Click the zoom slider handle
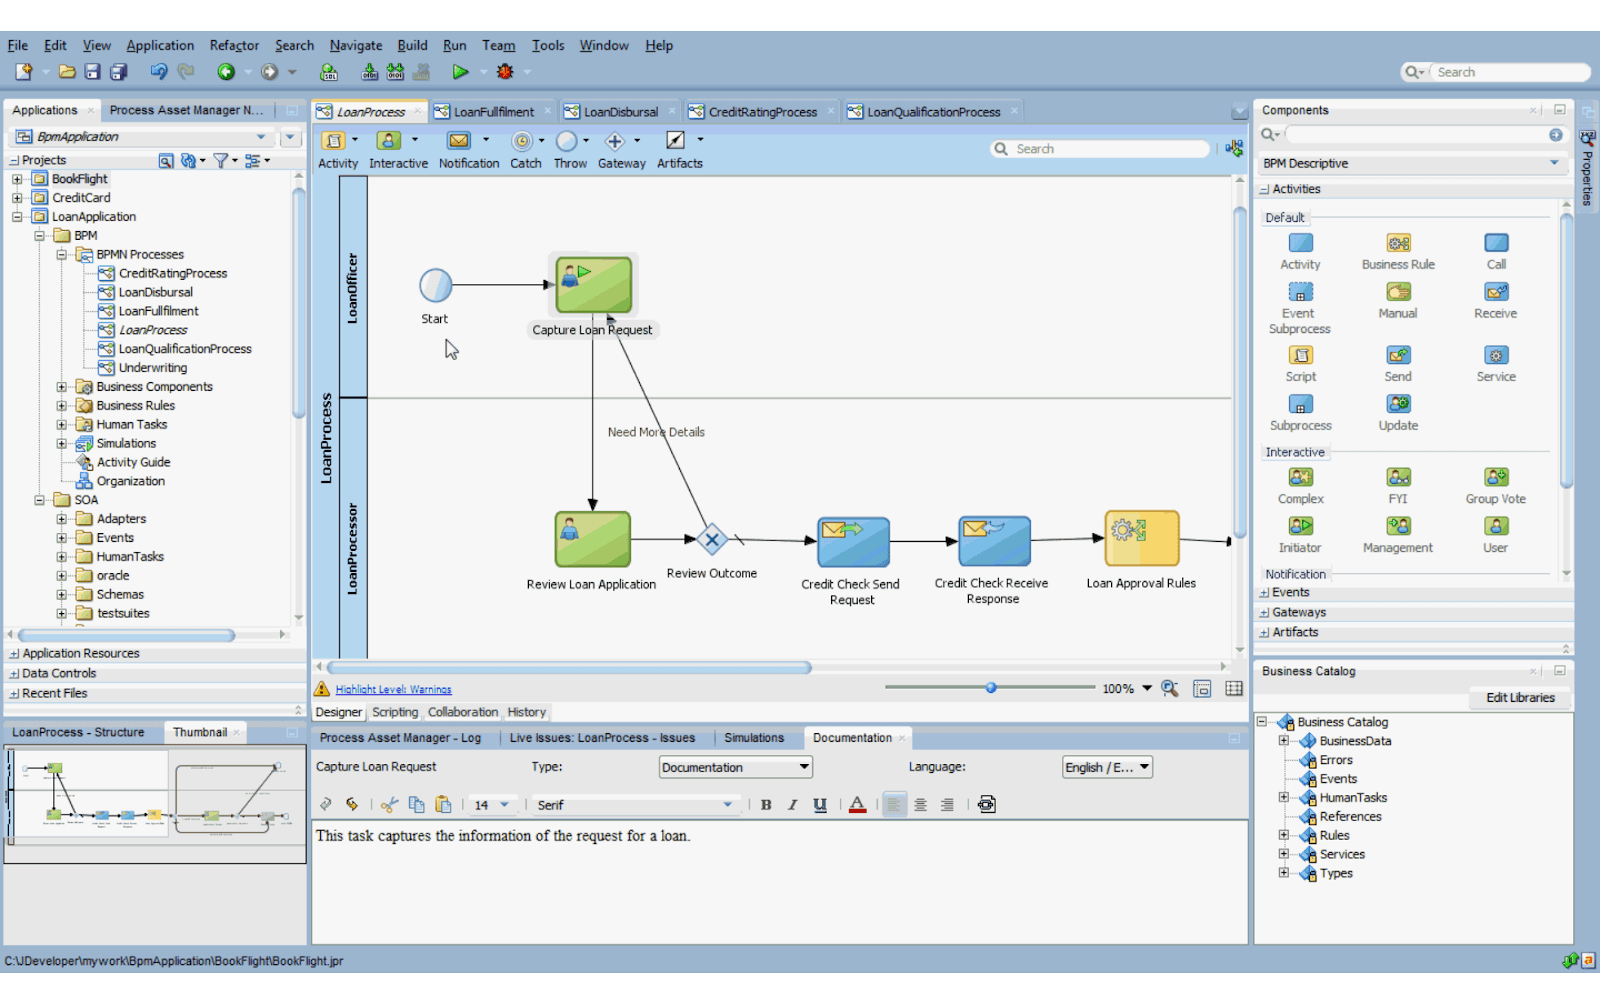Image resolution: width=1600 pixels, height=1004 pixels. pos(991,688)
